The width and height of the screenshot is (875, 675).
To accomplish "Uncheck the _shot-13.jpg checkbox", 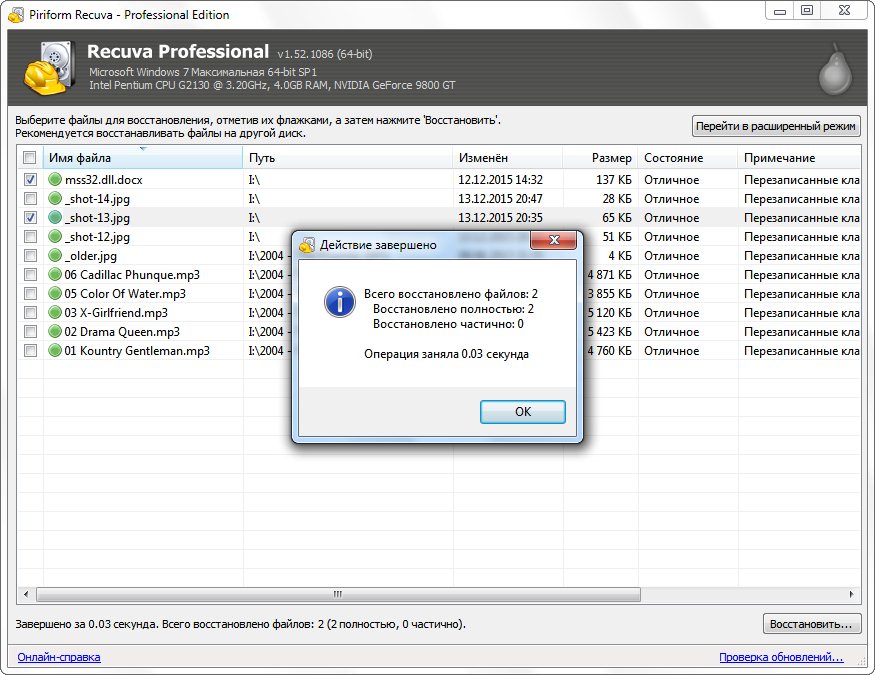I will tap(30, 218).
